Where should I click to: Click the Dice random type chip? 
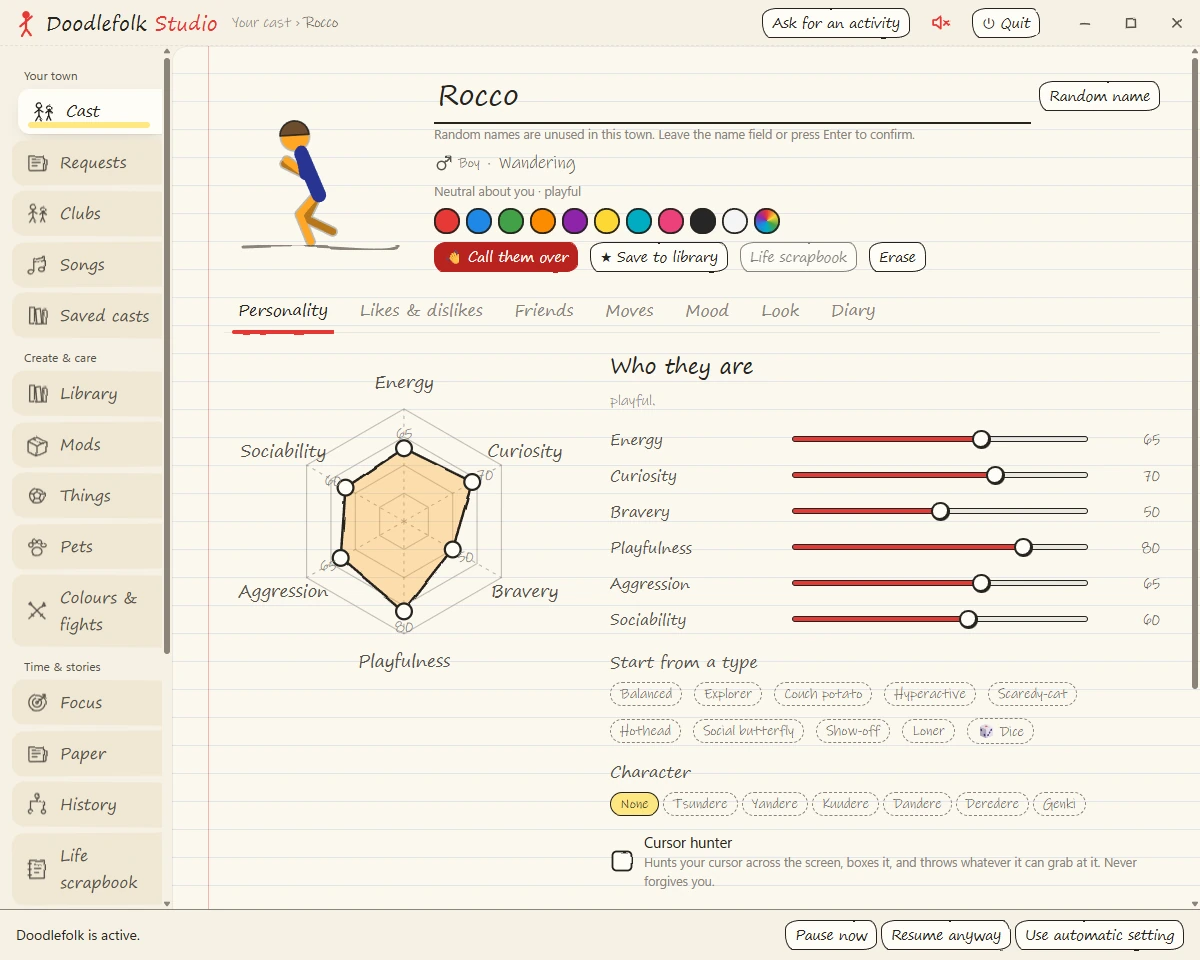(1001, 731)
